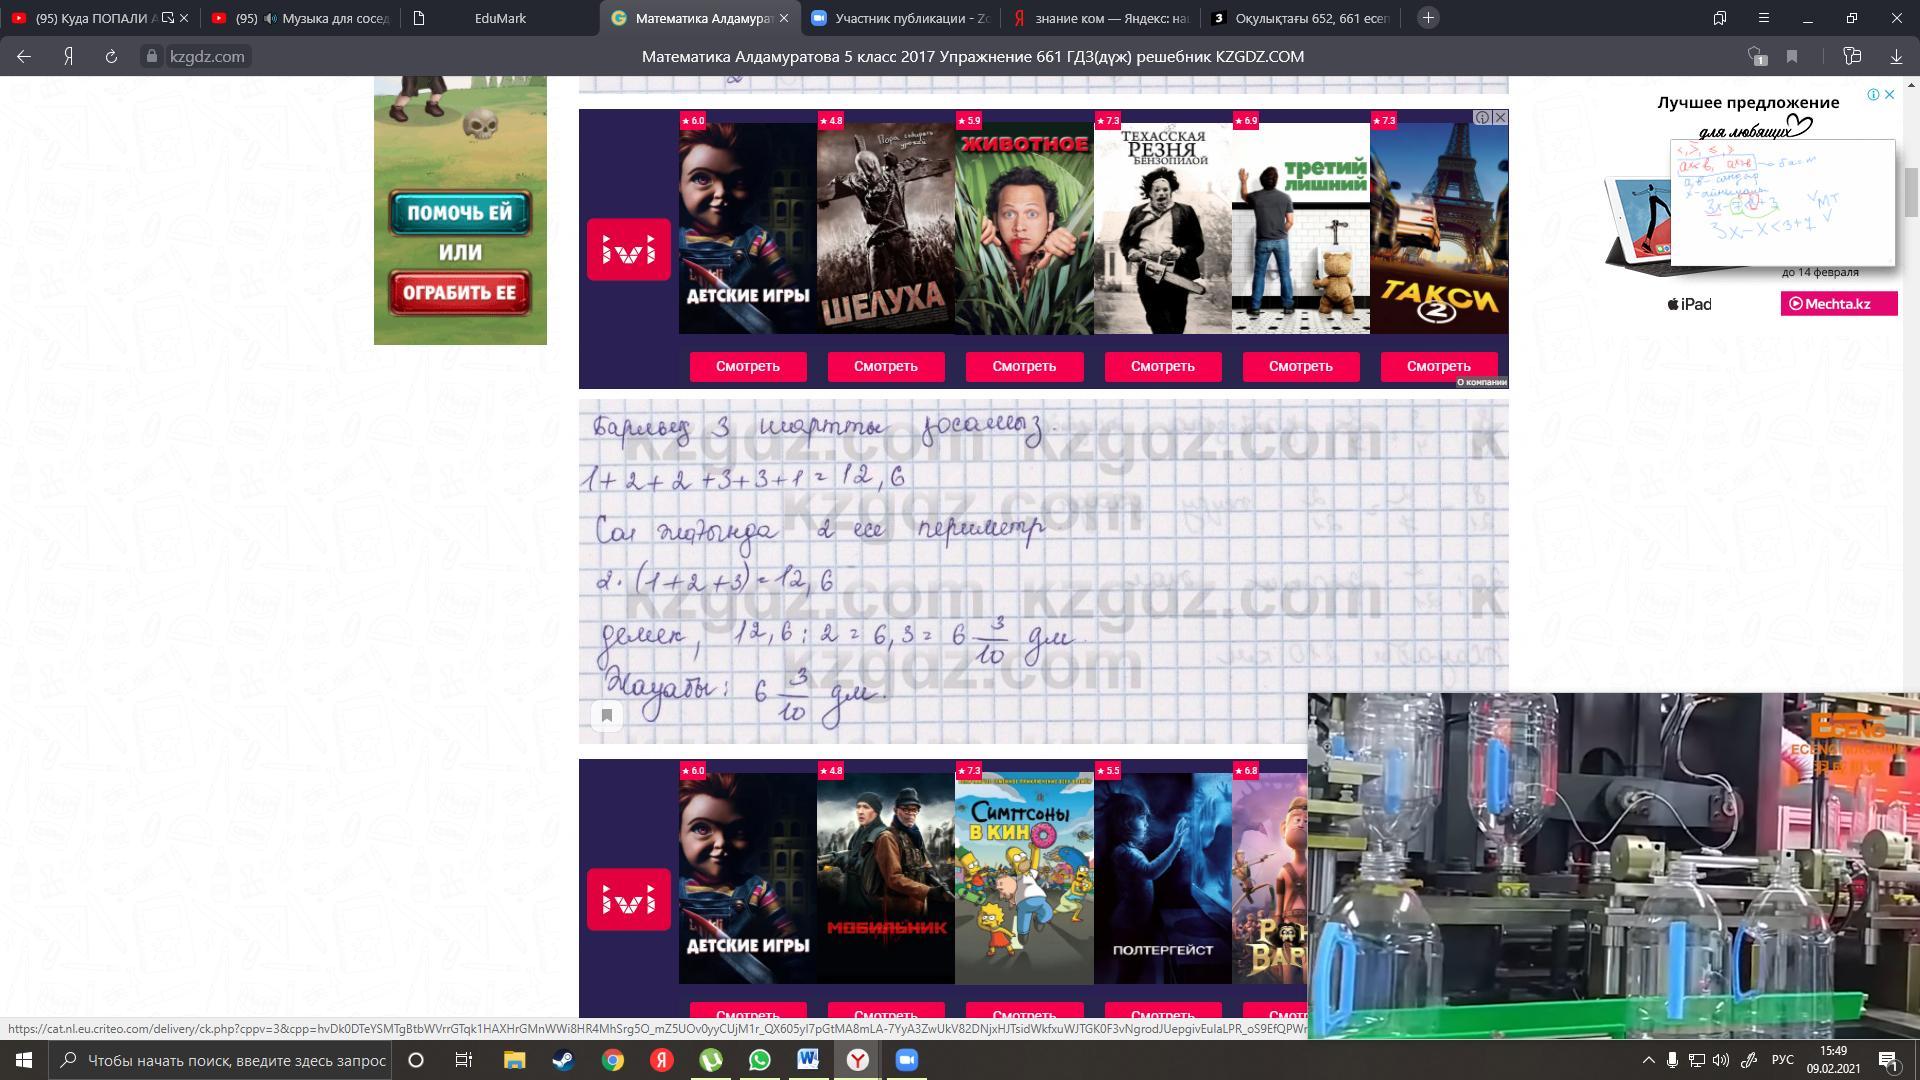The image size is (1920, 1080).
Task: Open the Zoom app from taskbar
Action: pyautogui.click(x=906, y=1060)
